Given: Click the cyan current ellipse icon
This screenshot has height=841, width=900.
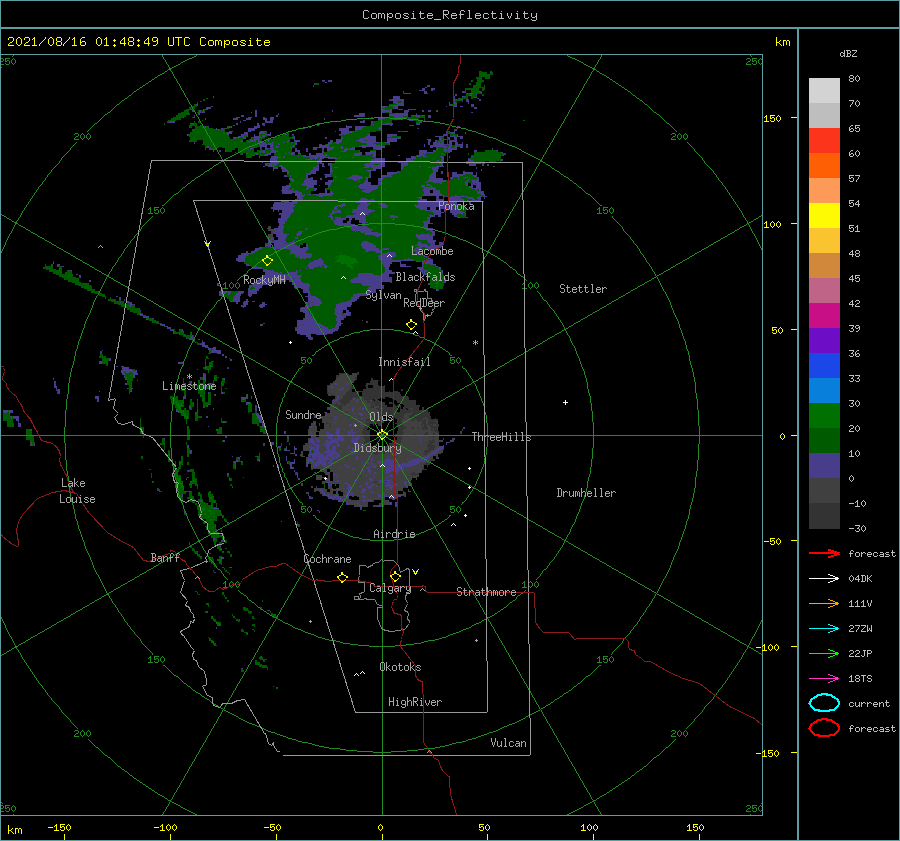Looking at the screenshot, I should tap(824, 703).
